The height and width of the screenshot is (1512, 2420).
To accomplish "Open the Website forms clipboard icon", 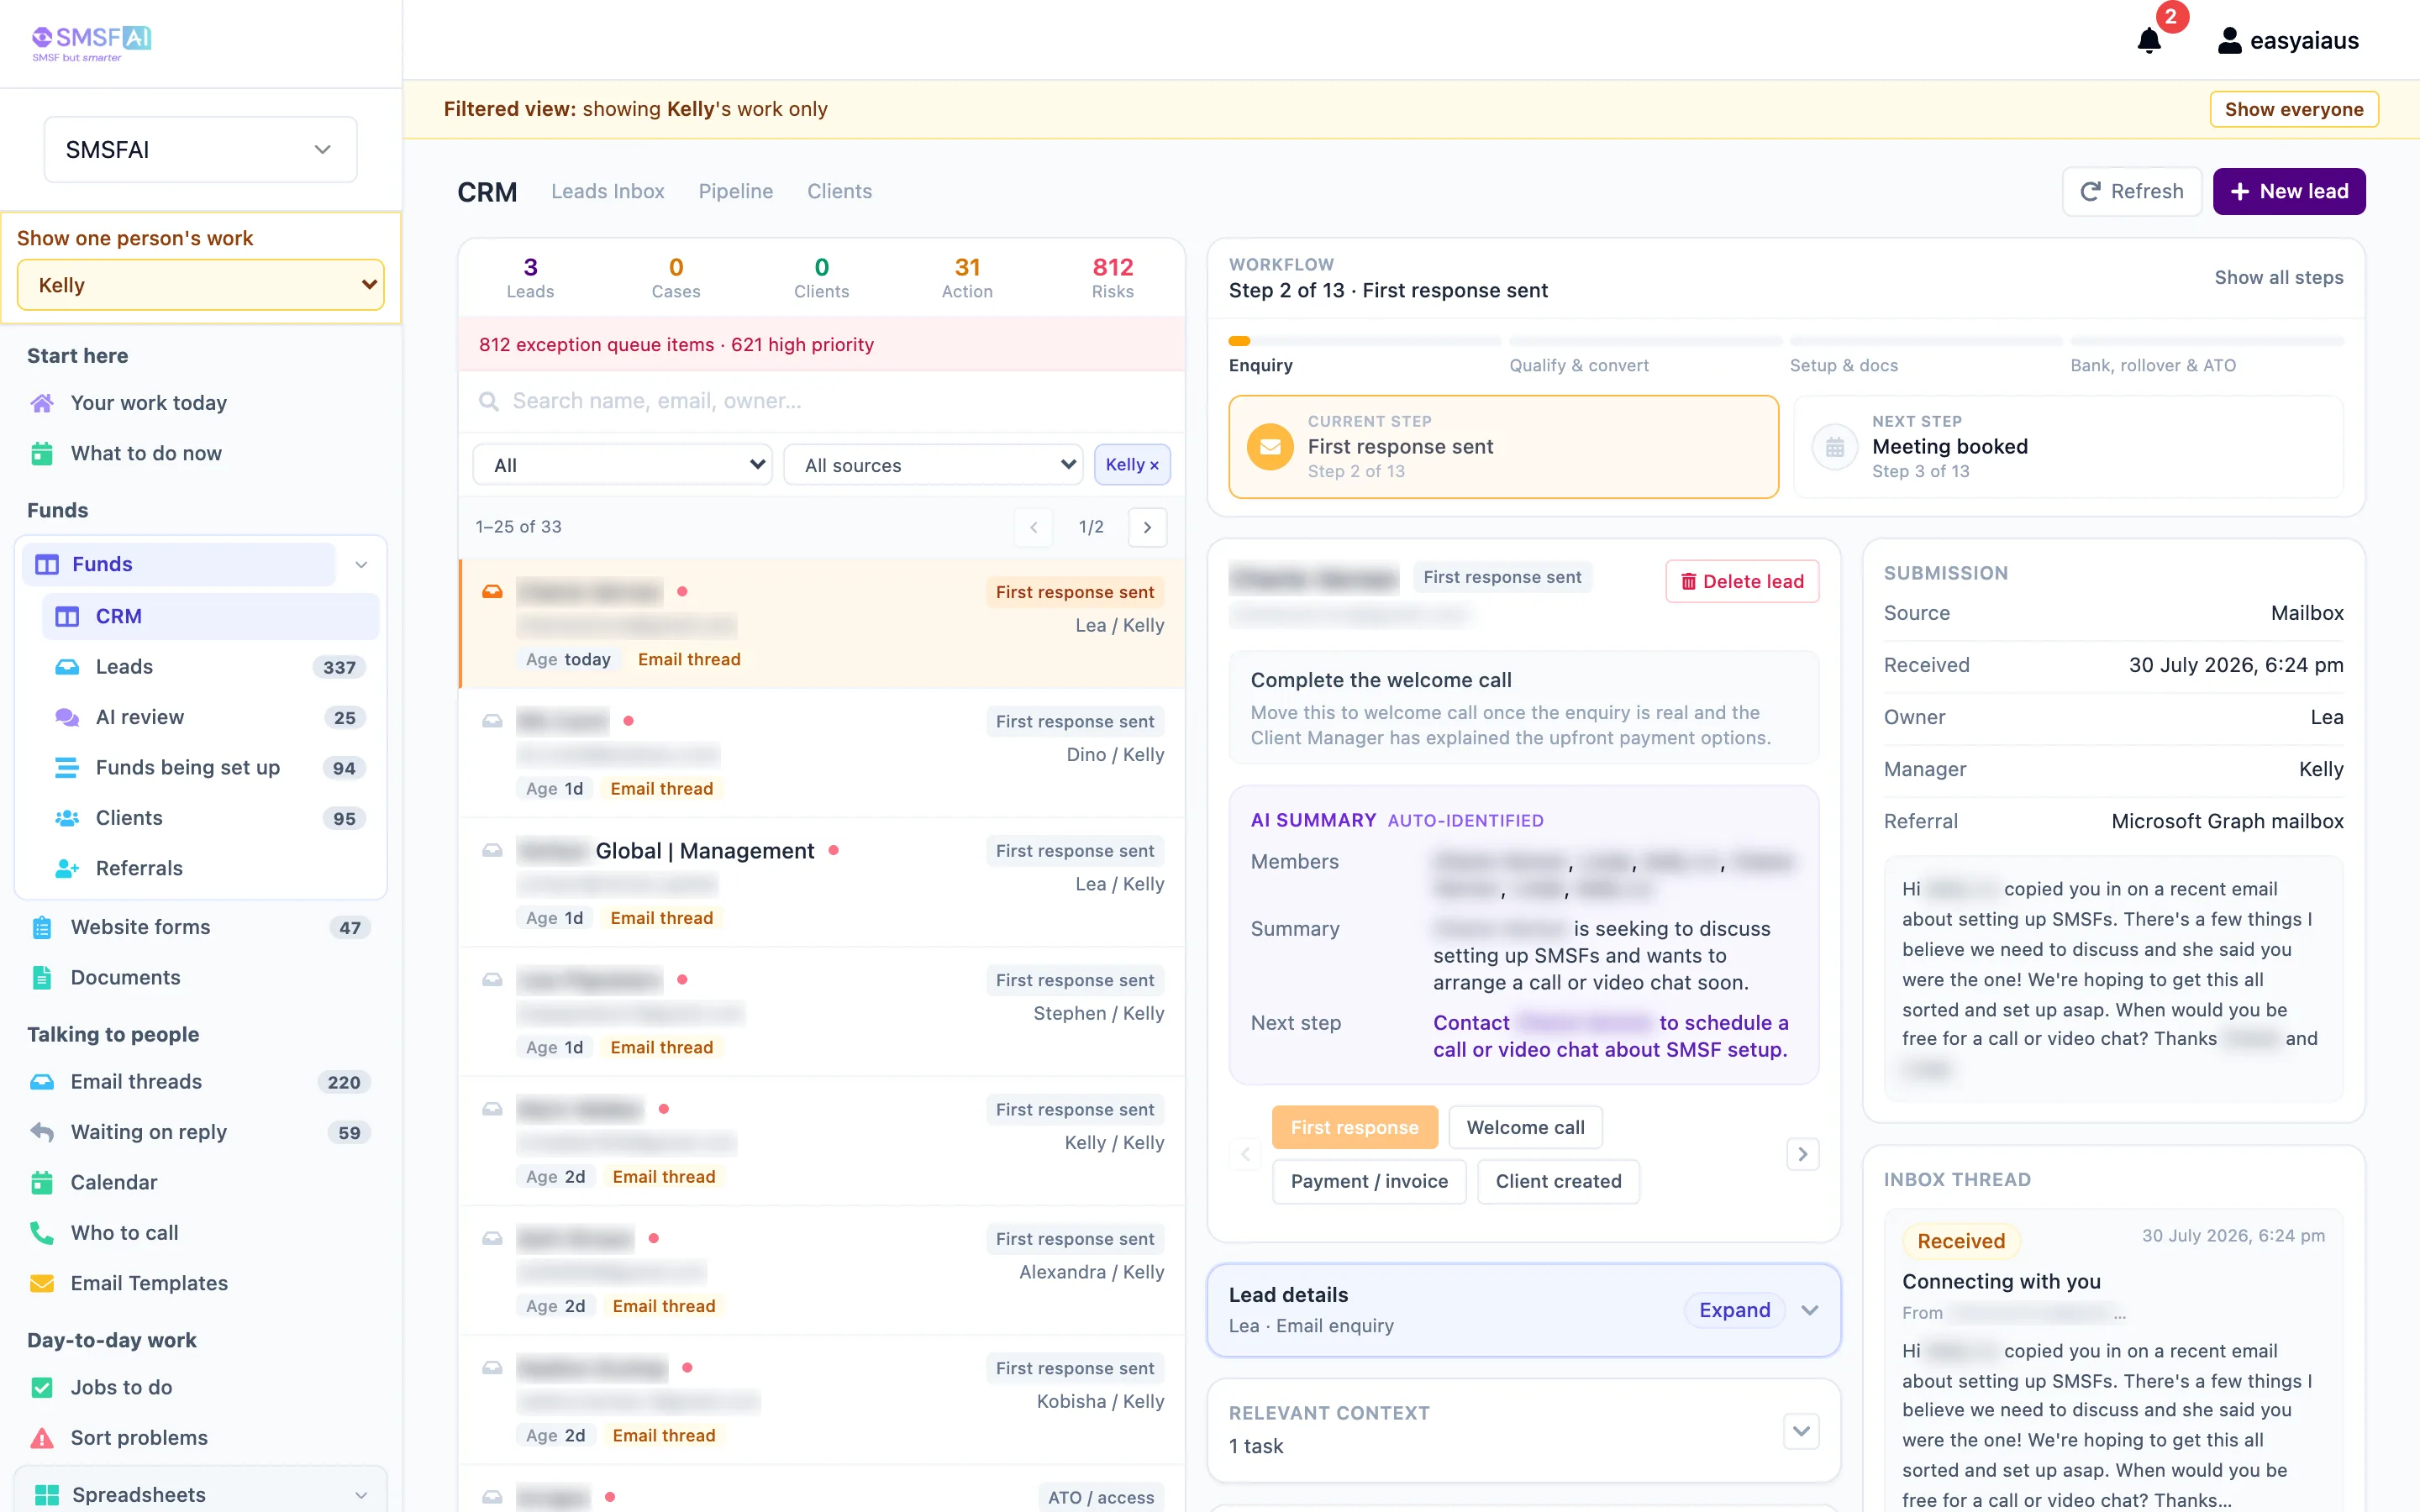I will (x=42, y=927).
